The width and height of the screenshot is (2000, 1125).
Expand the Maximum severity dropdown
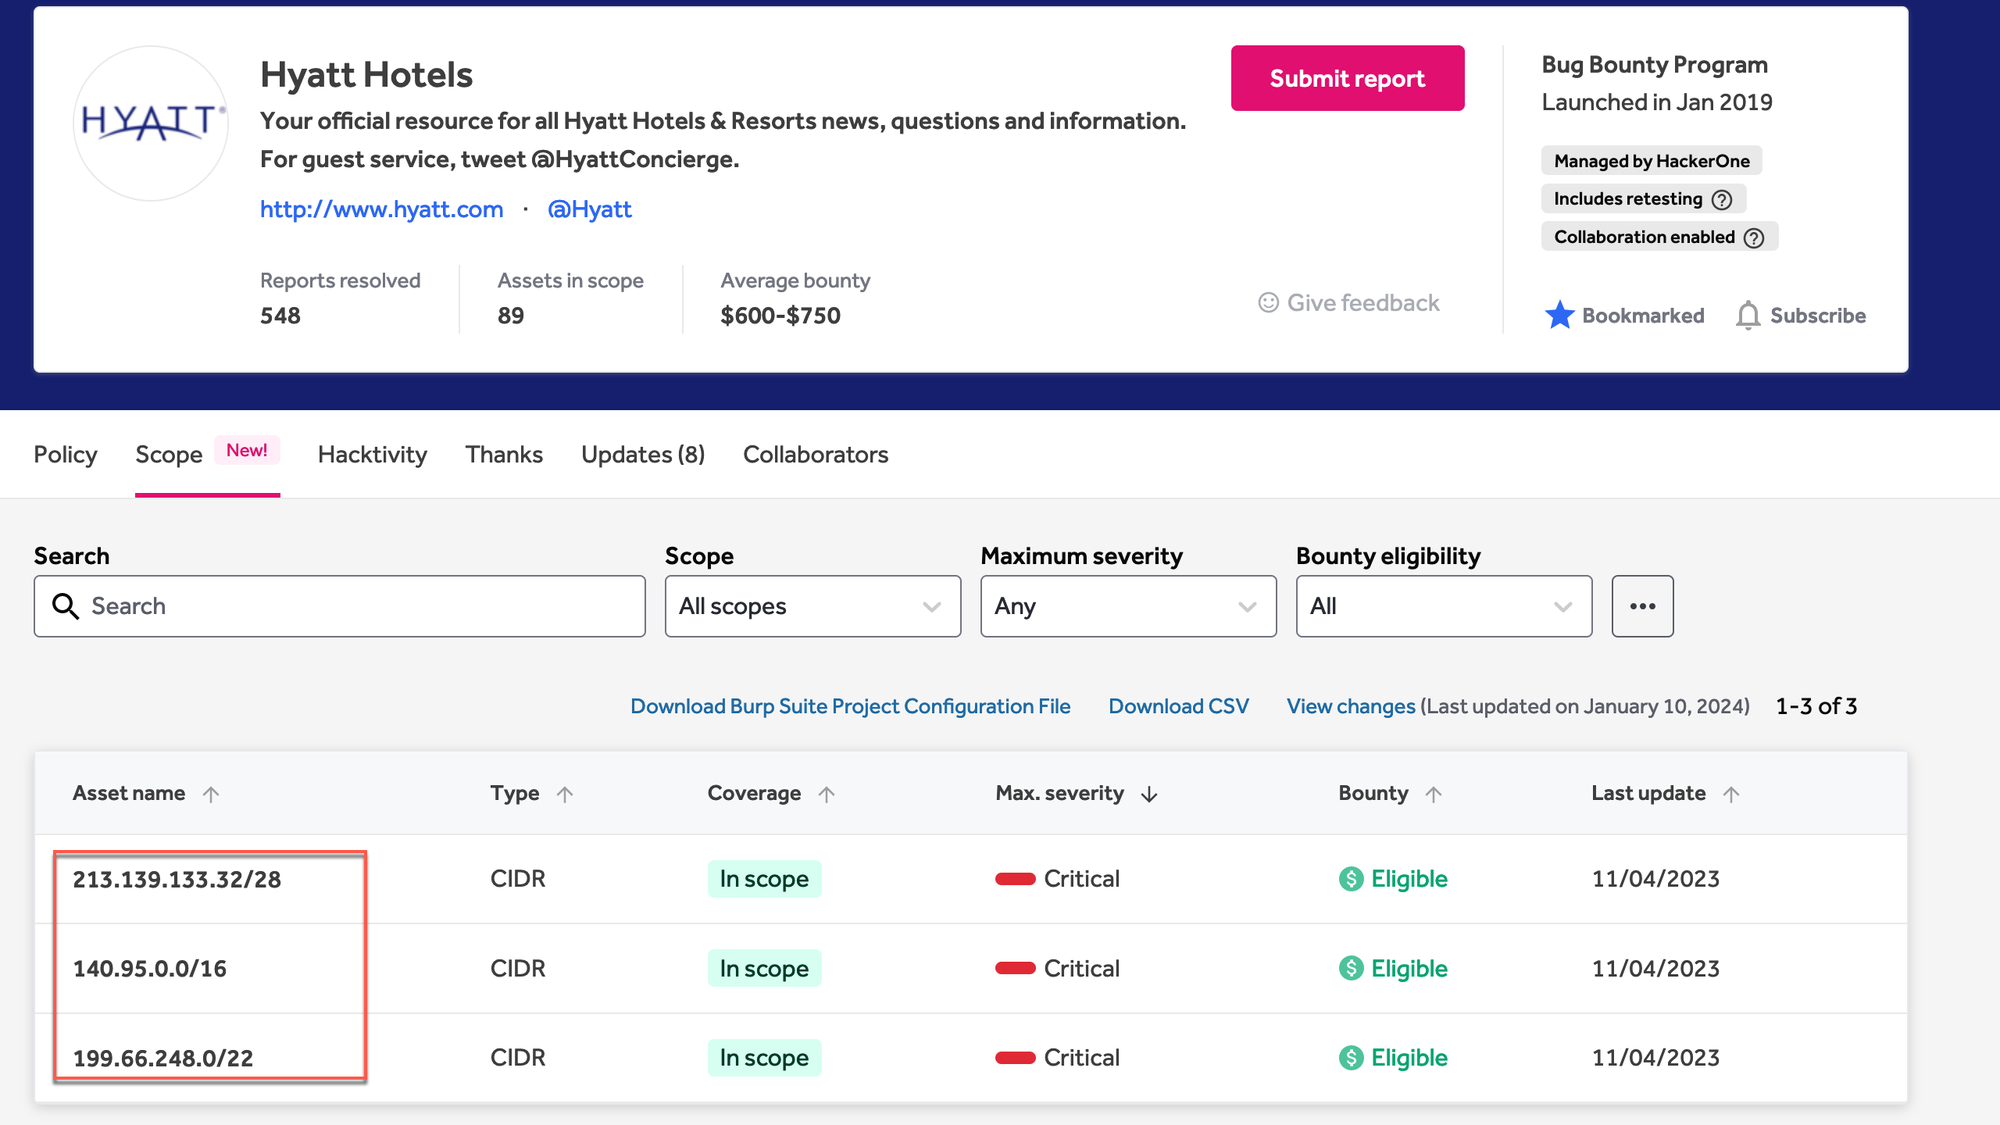tap(1127, 606)
